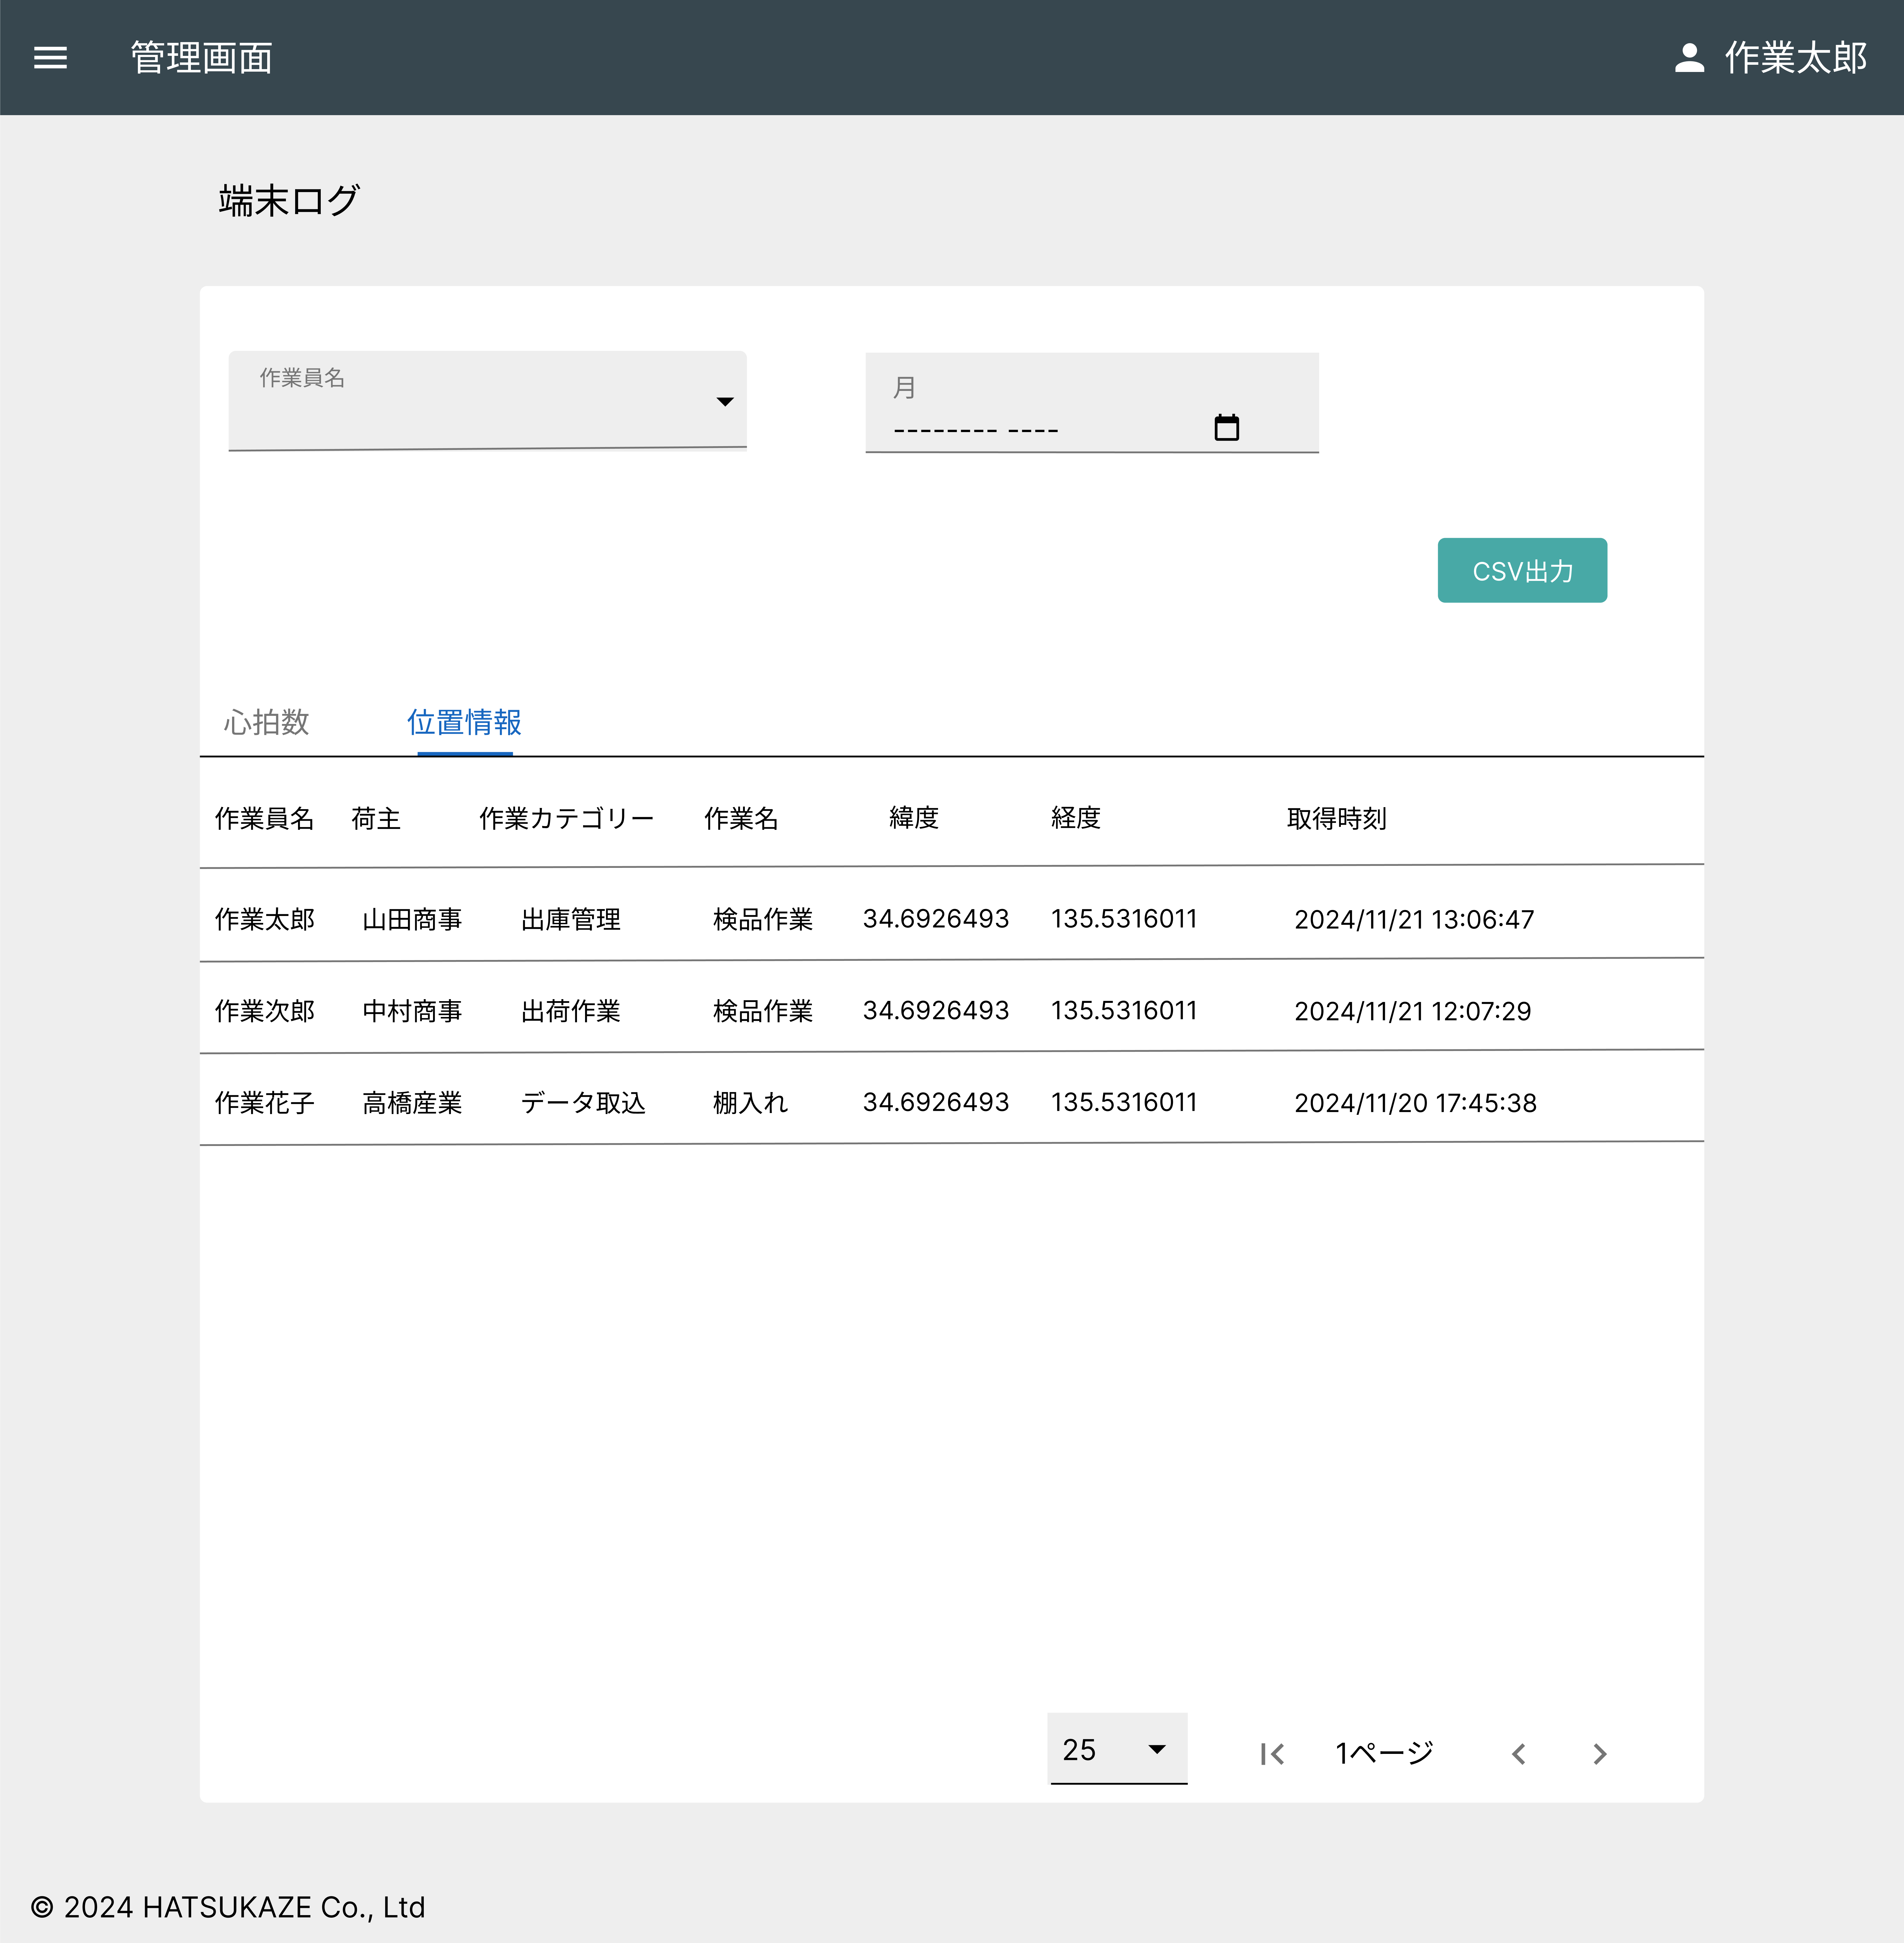The width and height of the screenshot is (1904, 1943).
Task: Click latitude 34.6926493 in 作業花子 row
Action: (936, 1102)
